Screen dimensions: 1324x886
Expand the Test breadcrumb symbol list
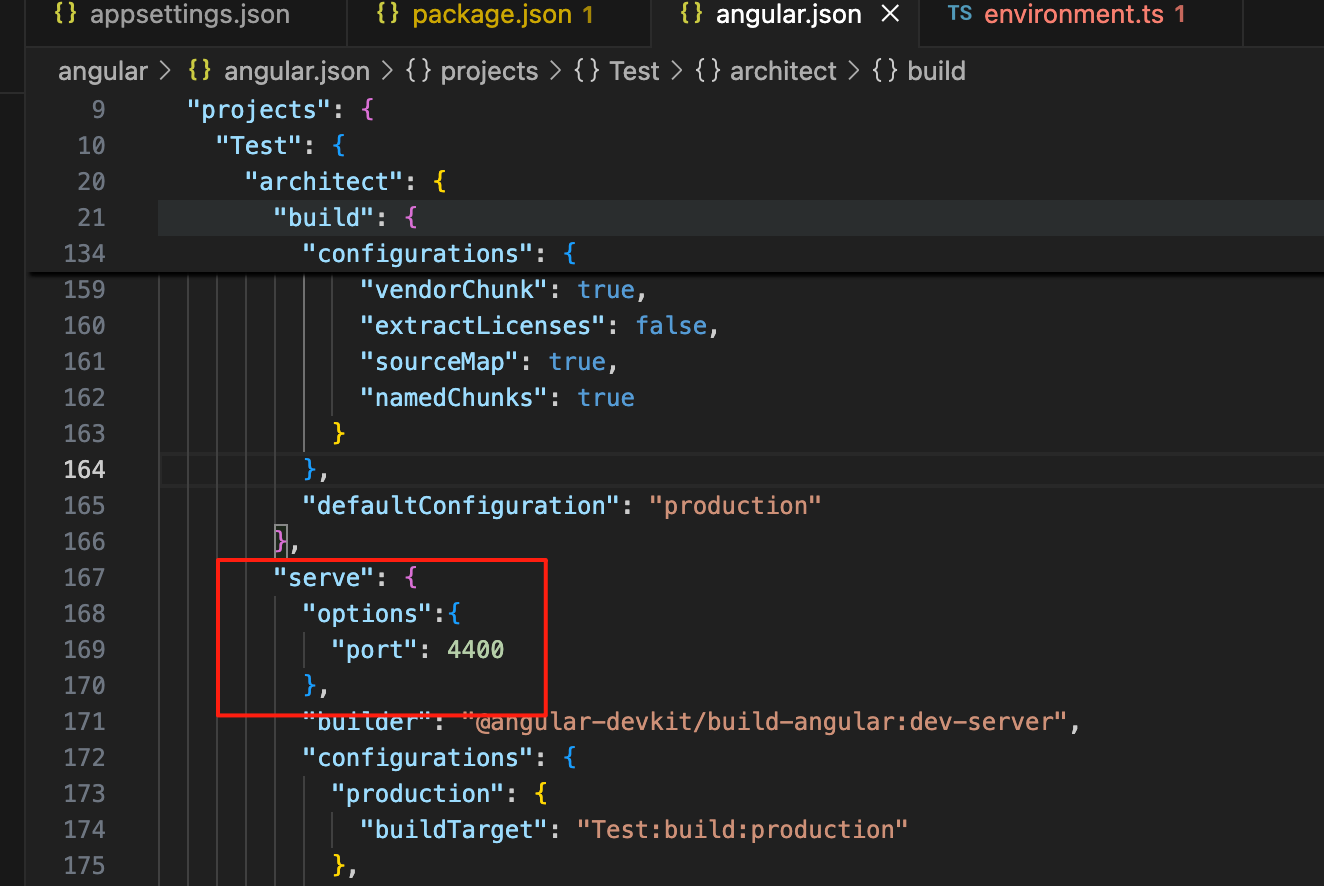(634, 72)
